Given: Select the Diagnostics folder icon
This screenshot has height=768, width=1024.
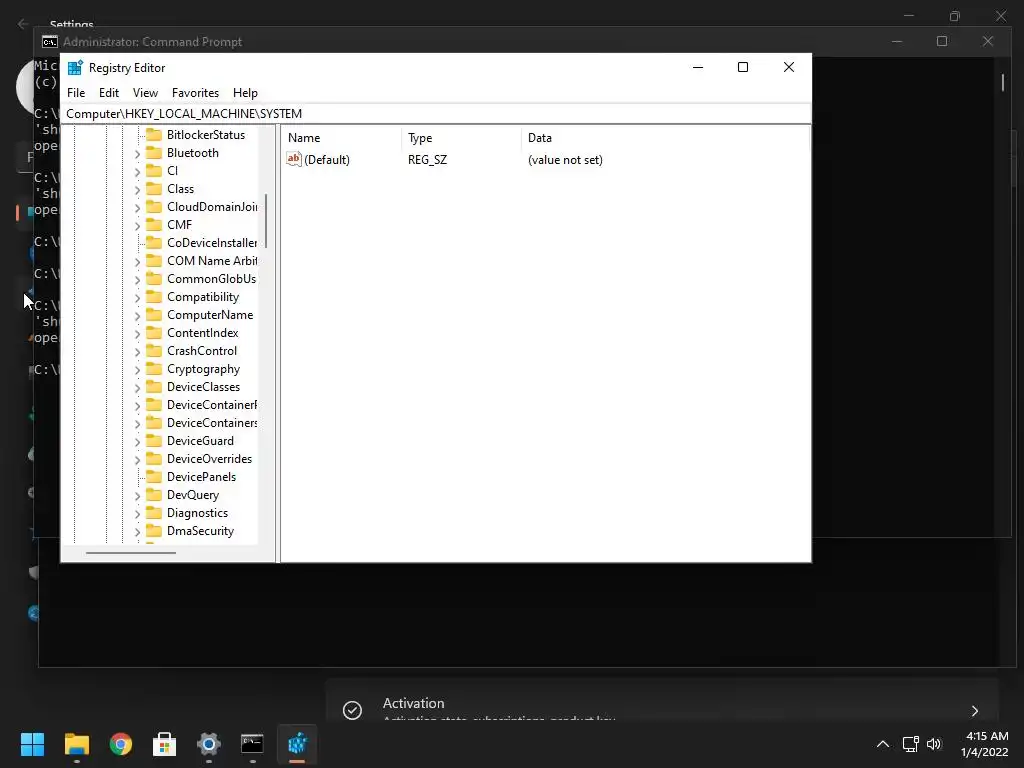Looking at the screenshot, I should [153, 513].
